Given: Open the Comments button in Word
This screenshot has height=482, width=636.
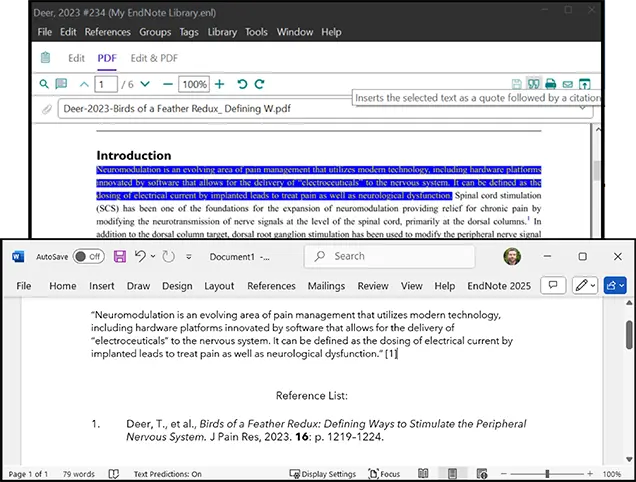Looking at the screenshot, I should click(552, 285).
